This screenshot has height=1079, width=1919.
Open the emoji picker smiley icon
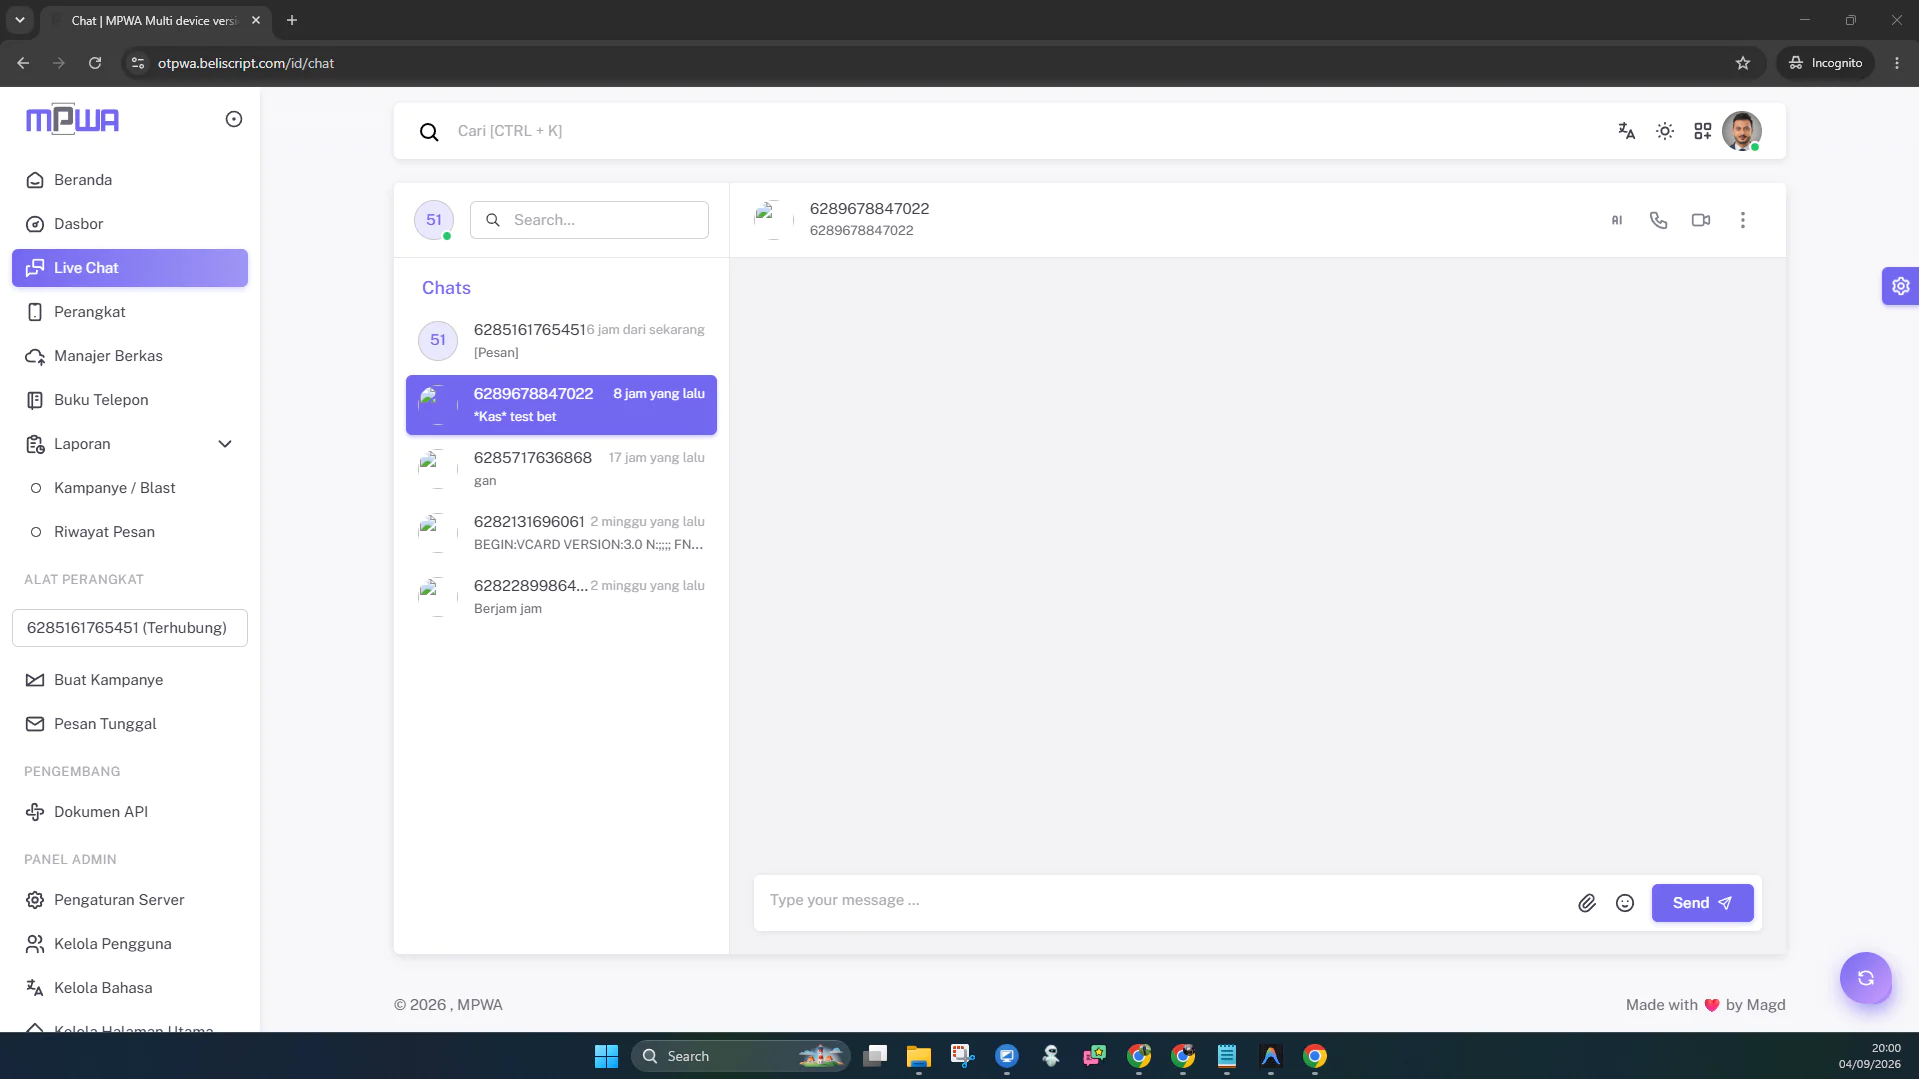(x=1624, y=903)
